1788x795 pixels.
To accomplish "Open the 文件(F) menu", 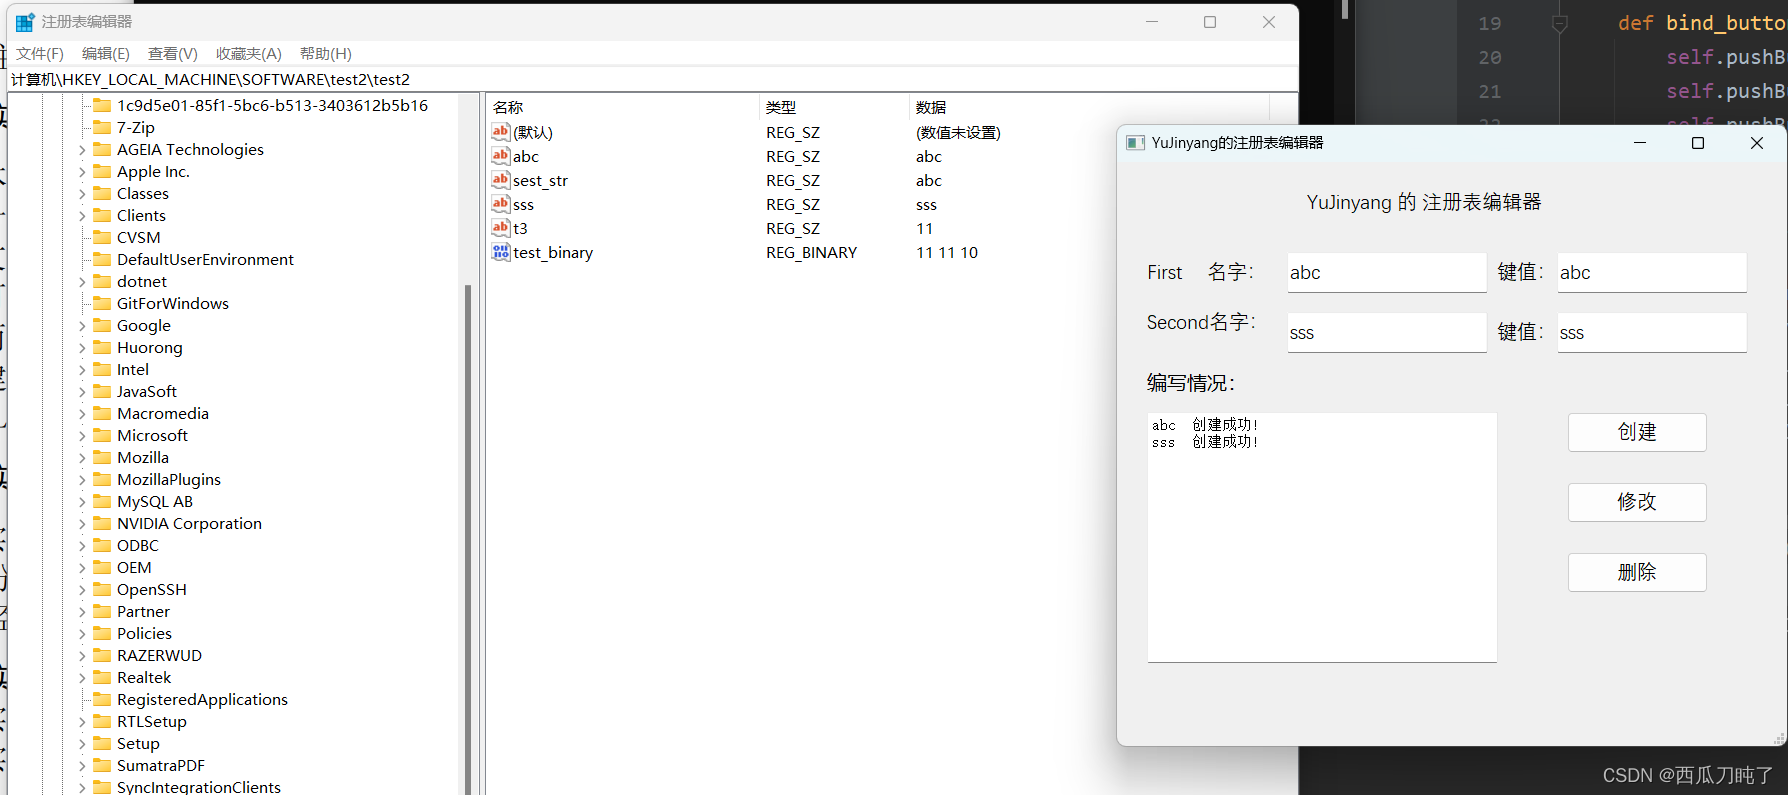I will click(40, 54).
